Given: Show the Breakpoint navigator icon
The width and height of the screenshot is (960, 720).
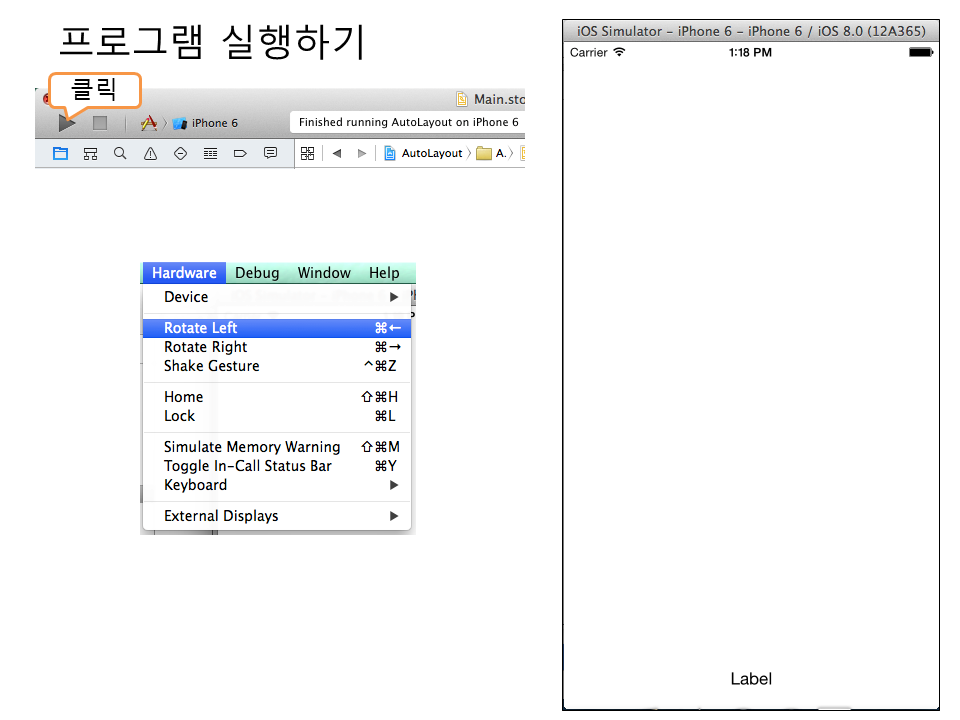Looking at the screenshot, I should 240,153.
